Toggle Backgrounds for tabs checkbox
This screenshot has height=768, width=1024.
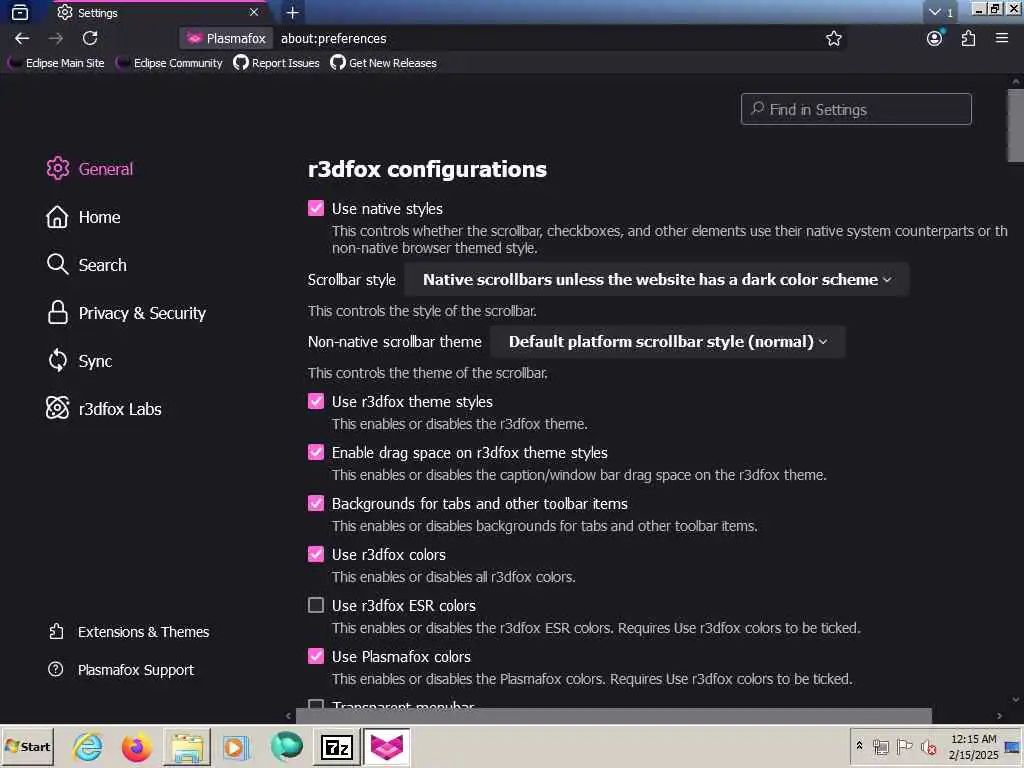pos(316,503)
